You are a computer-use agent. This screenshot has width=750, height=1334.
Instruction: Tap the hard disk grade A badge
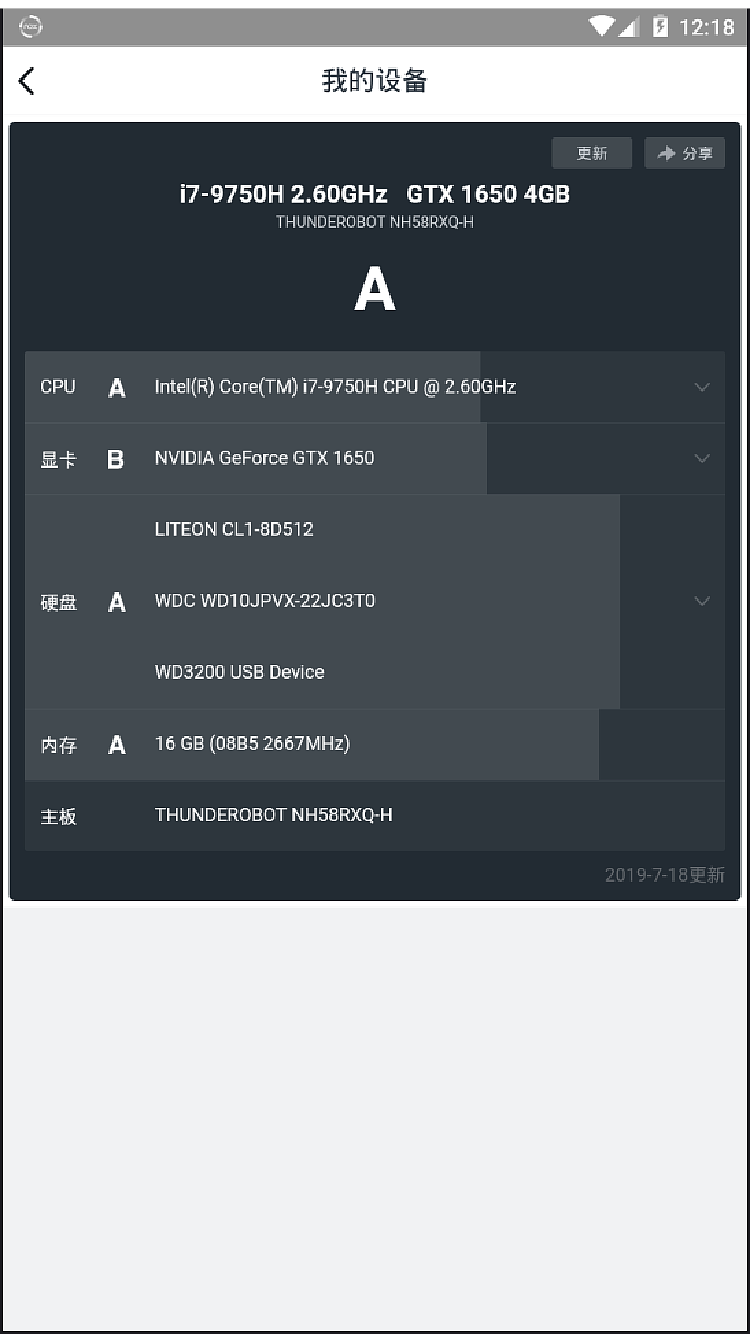(x=117, y=602)
